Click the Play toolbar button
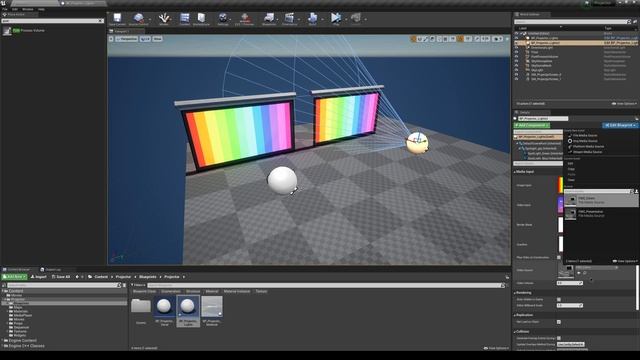 [x=336, y=19]
